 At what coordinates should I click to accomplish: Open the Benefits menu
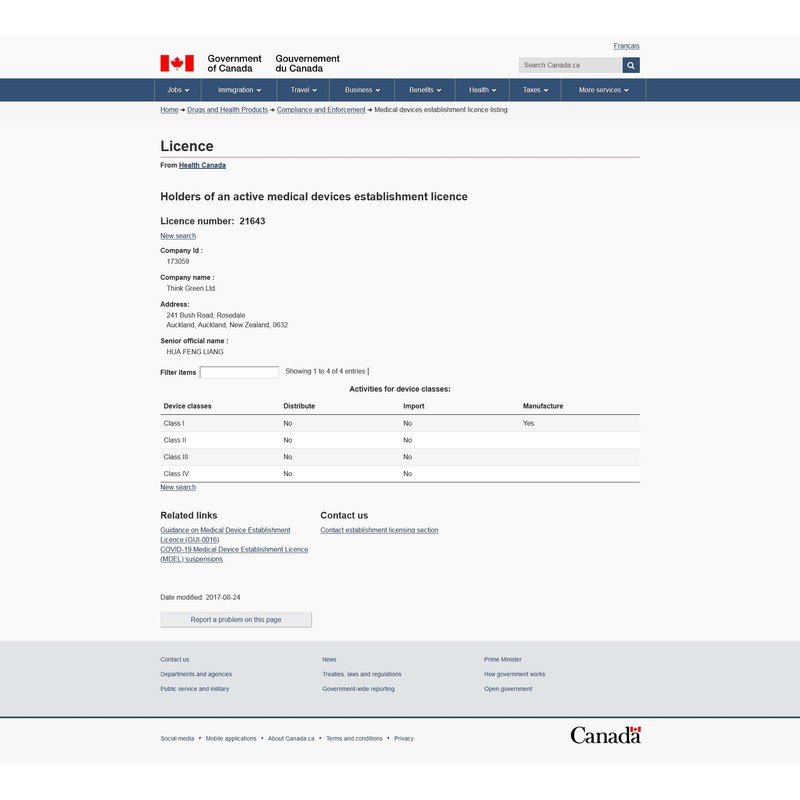coord(425,90)
